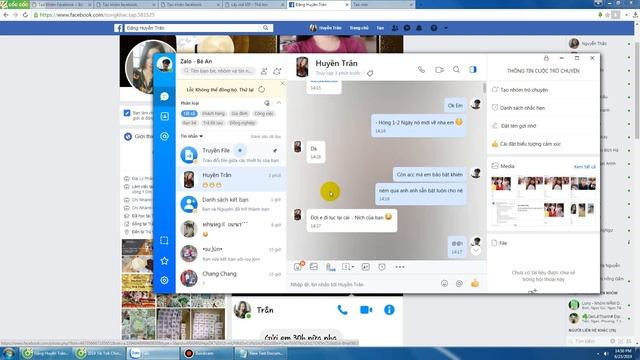Click the create group icon next to Zalo search

pyautogui.click(x=277, y=71)
